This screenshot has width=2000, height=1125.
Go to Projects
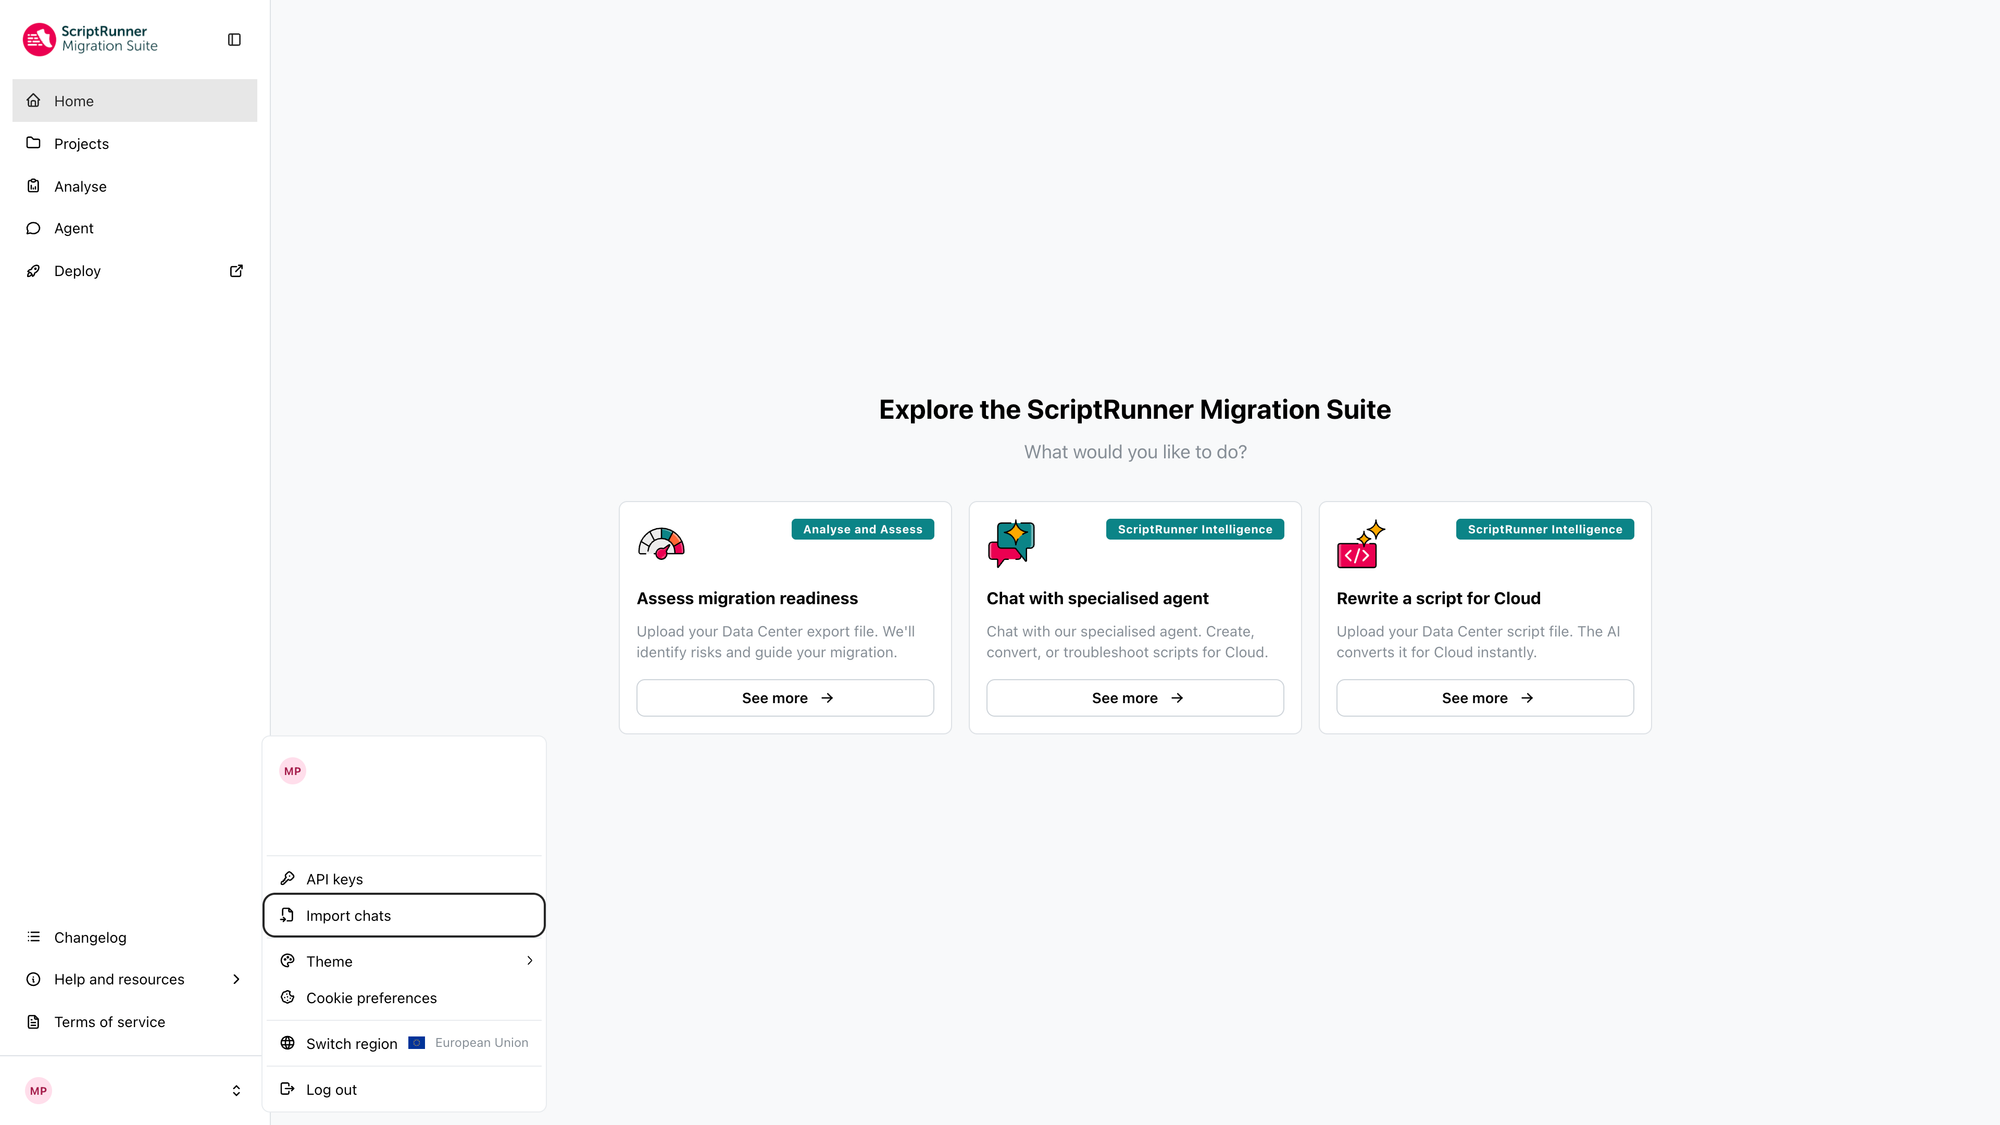(135, 143)
